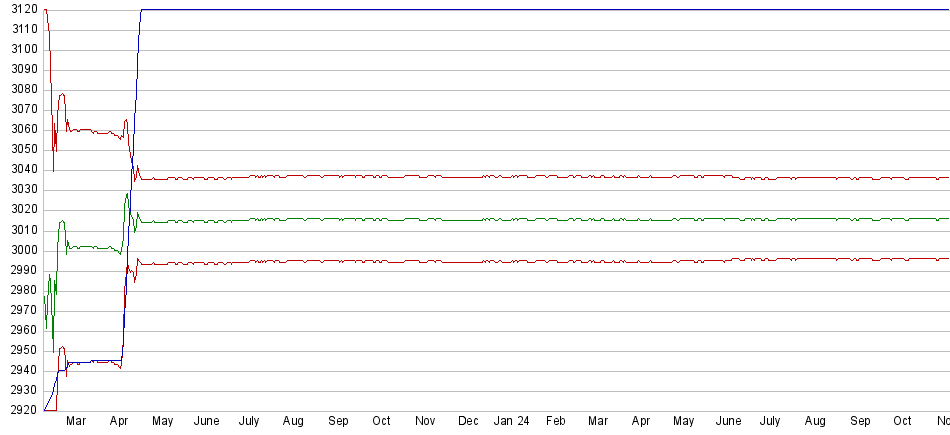The image size is (950, 435).
Task: Click the flat top line at 3120 above 'Nov'
Action: 425,9
